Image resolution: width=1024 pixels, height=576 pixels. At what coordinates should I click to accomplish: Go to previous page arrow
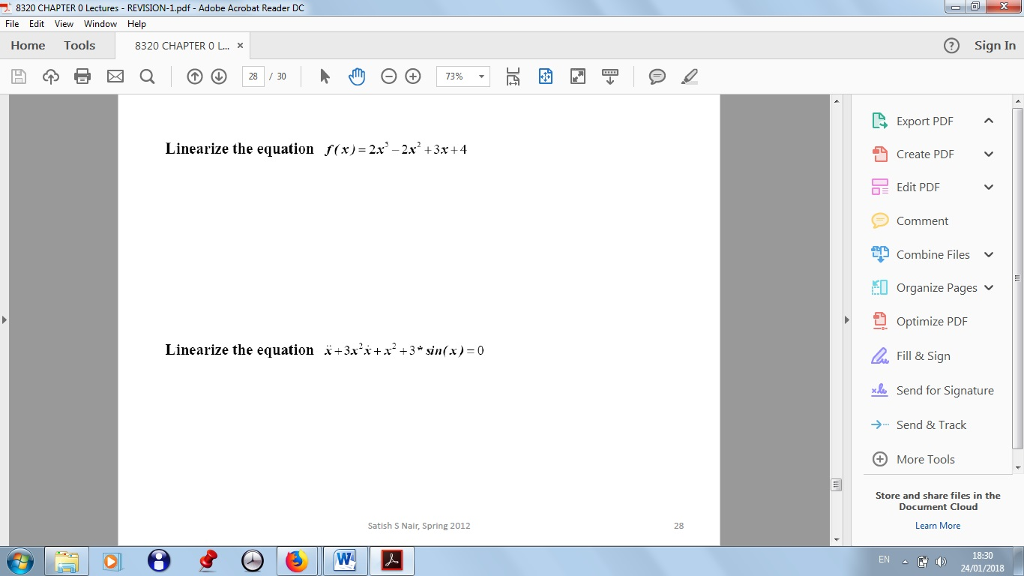[195, 76]
